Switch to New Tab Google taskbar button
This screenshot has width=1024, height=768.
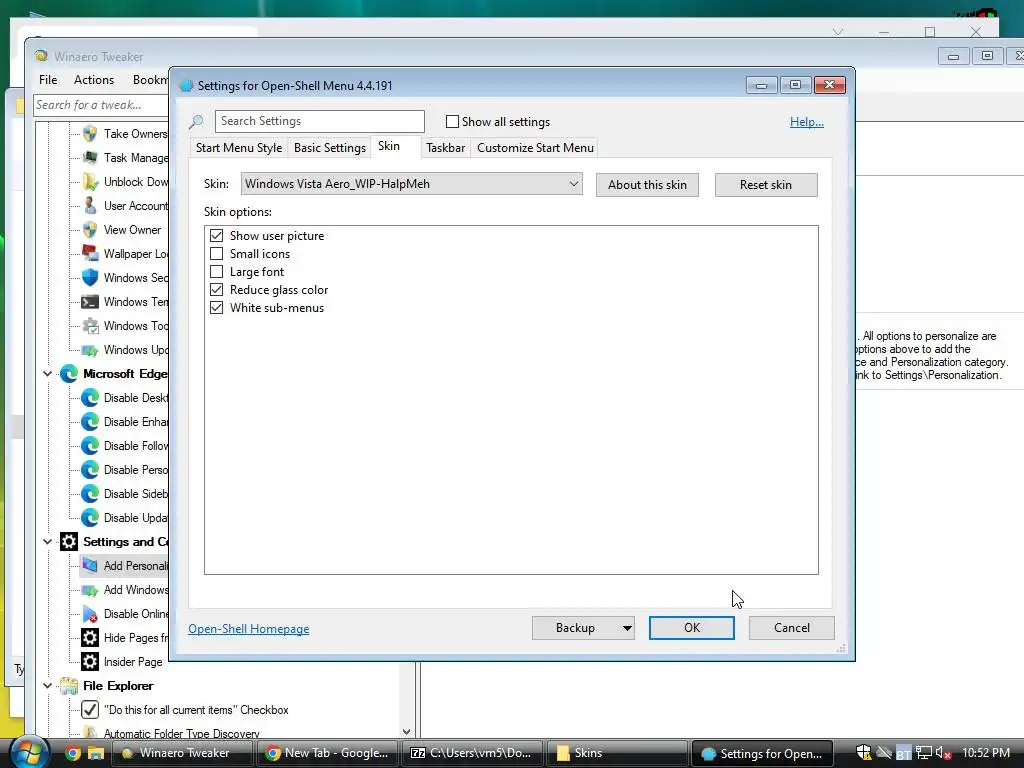tap(328, 753)
